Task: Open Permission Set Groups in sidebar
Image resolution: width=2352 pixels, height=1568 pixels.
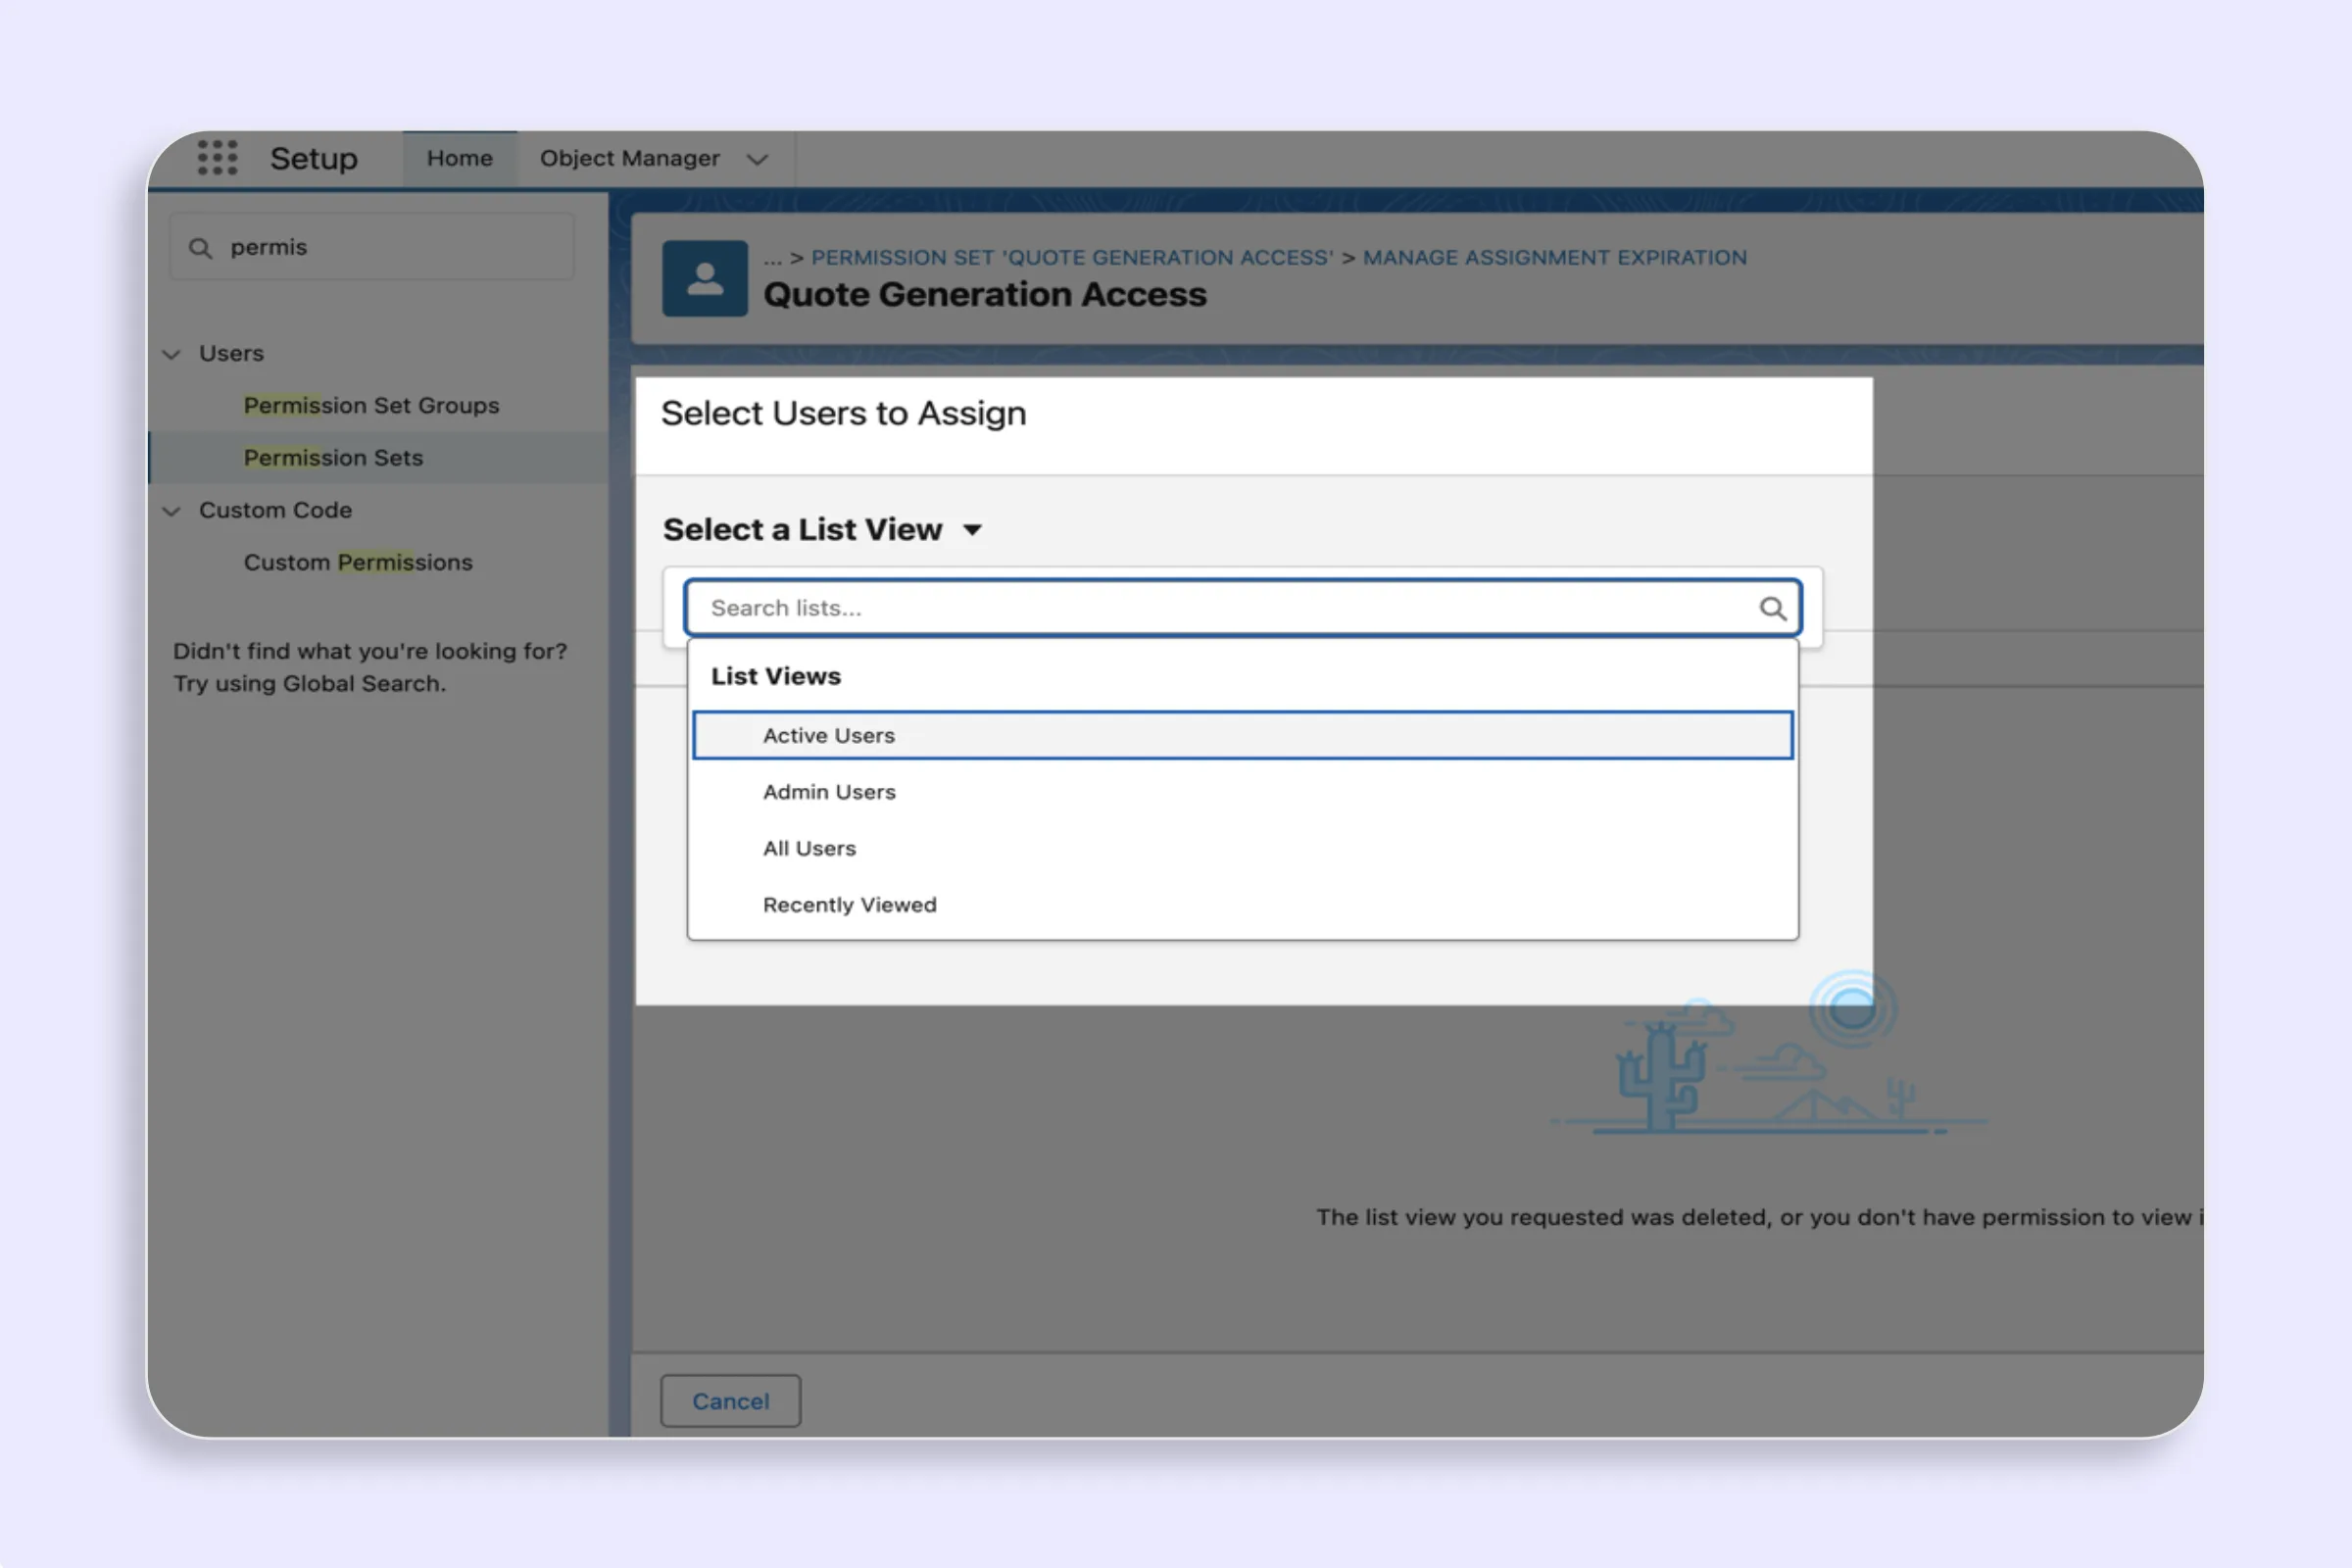Action: coord(371,405)
